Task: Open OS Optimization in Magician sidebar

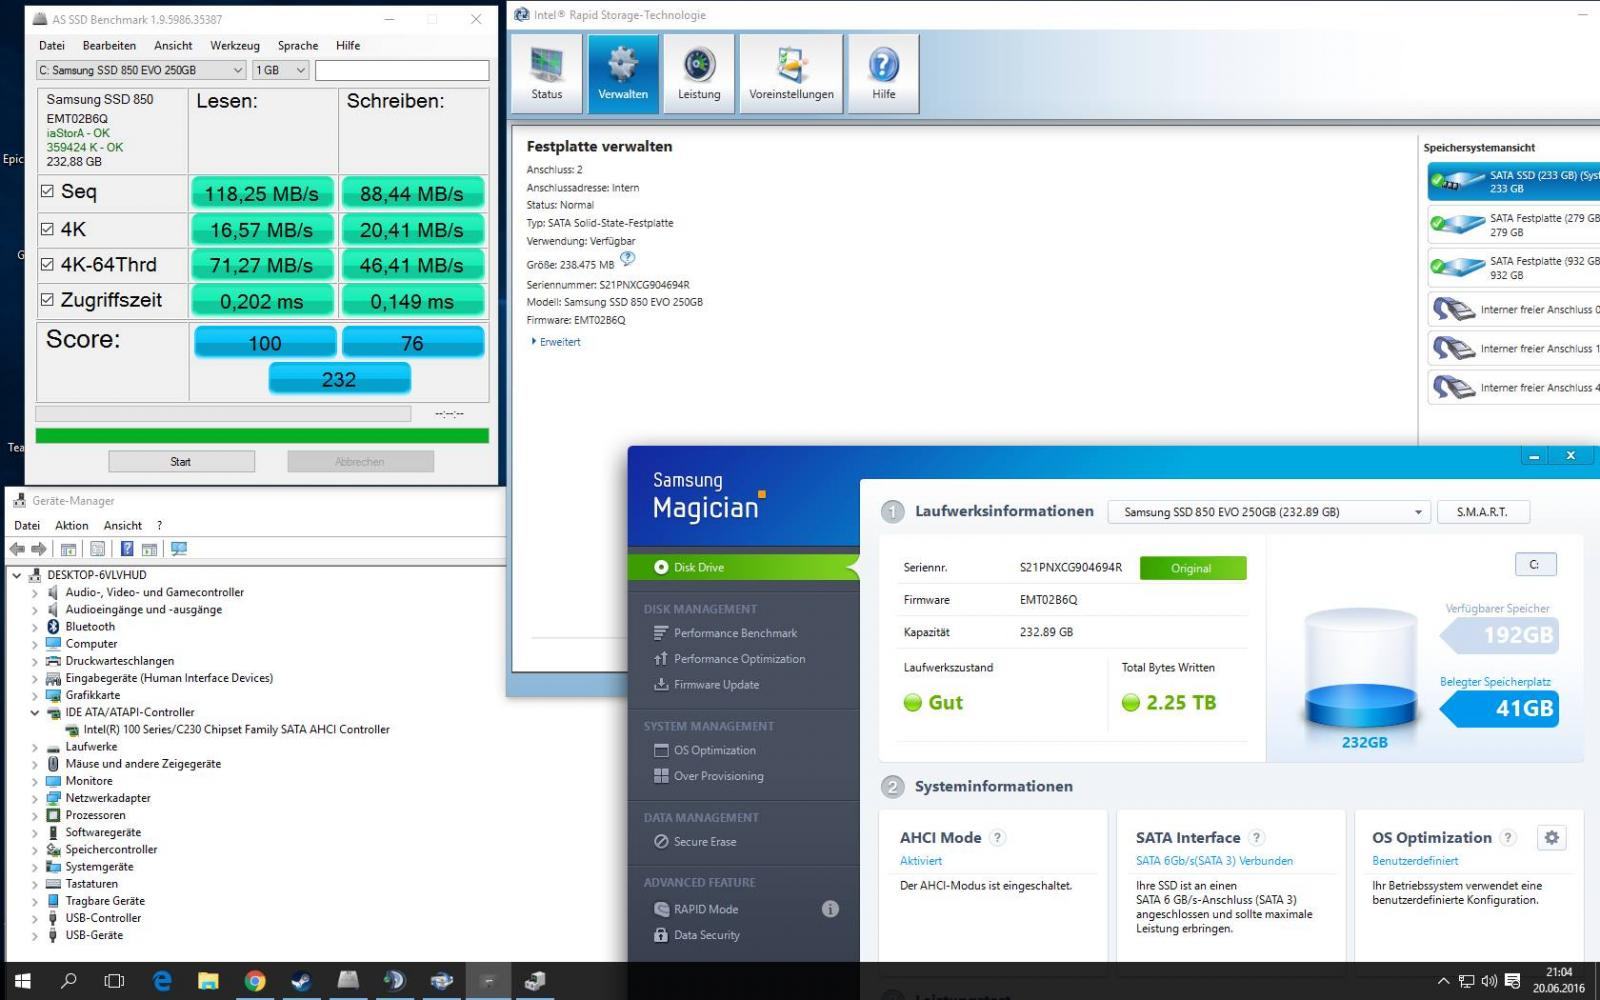Action: tap(705, 750)
